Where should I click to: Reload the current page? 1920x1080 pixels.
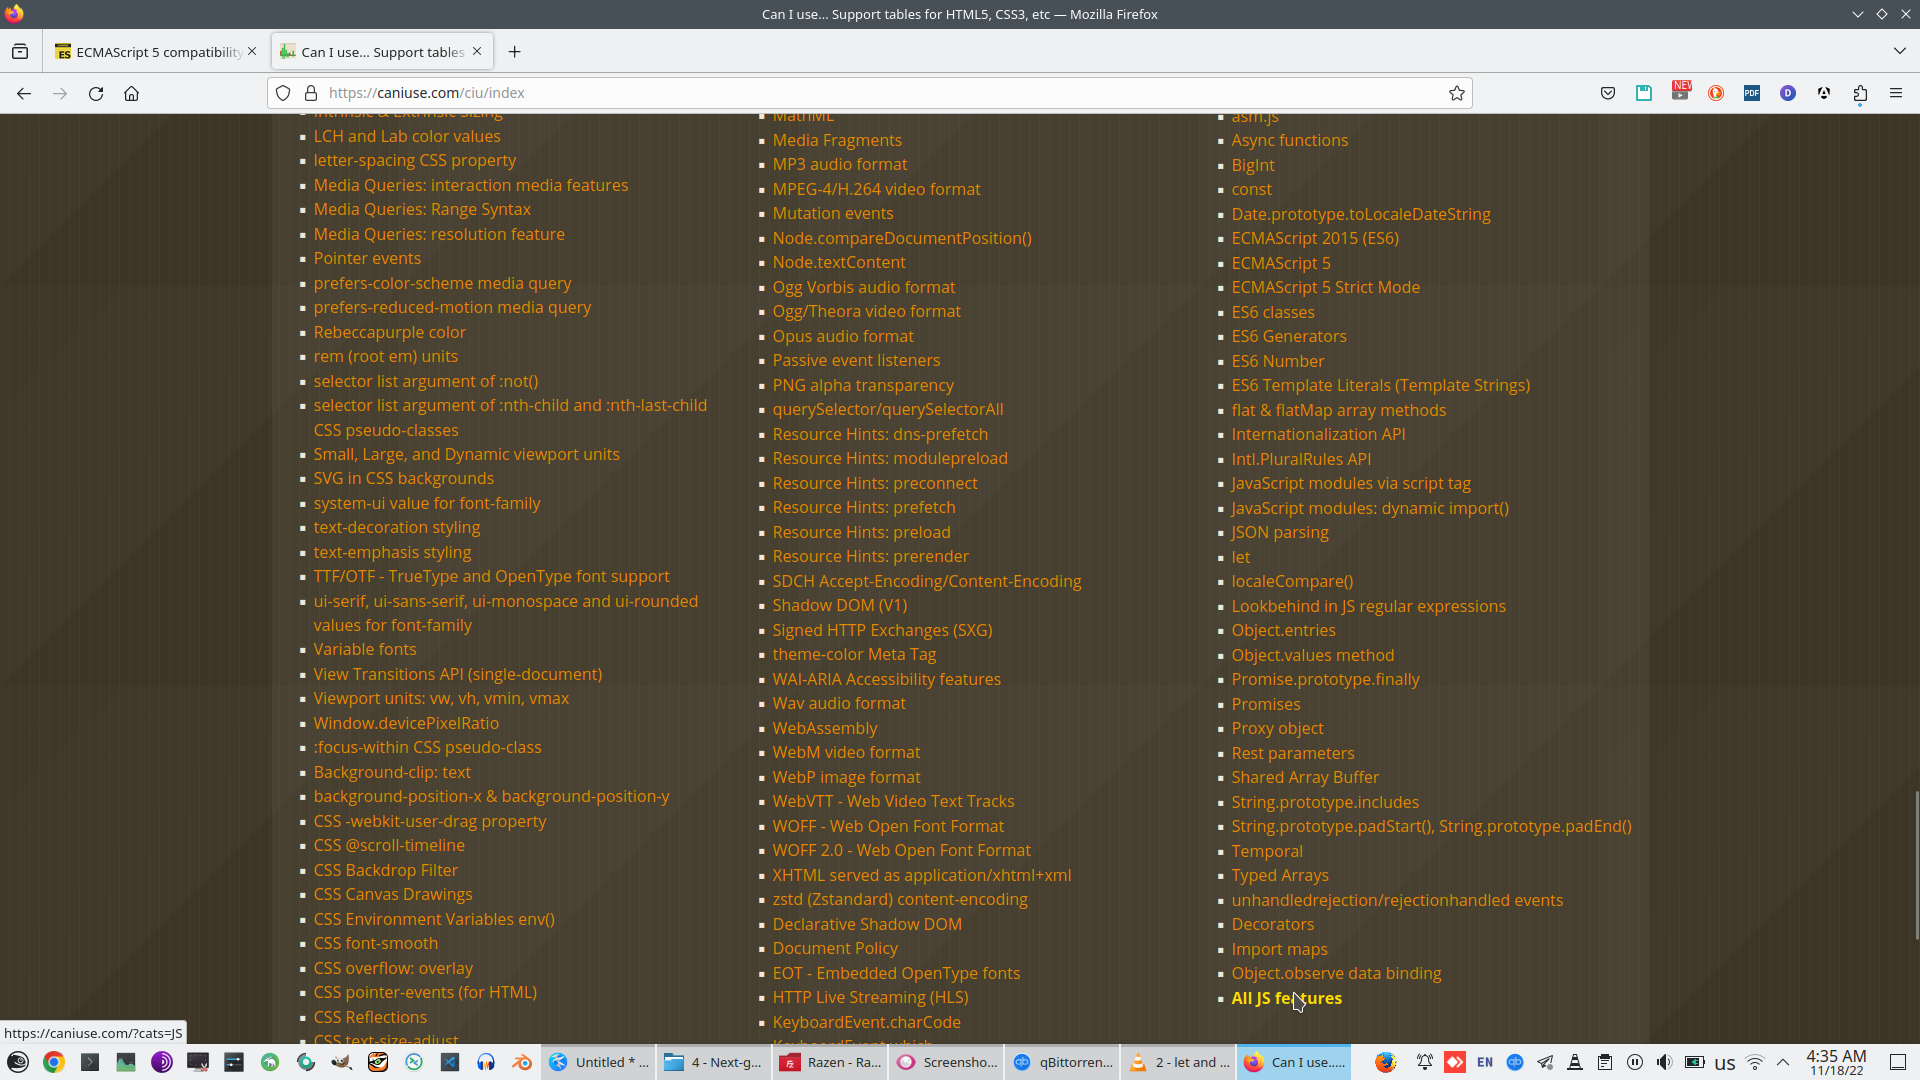click(x=96, y=93)
